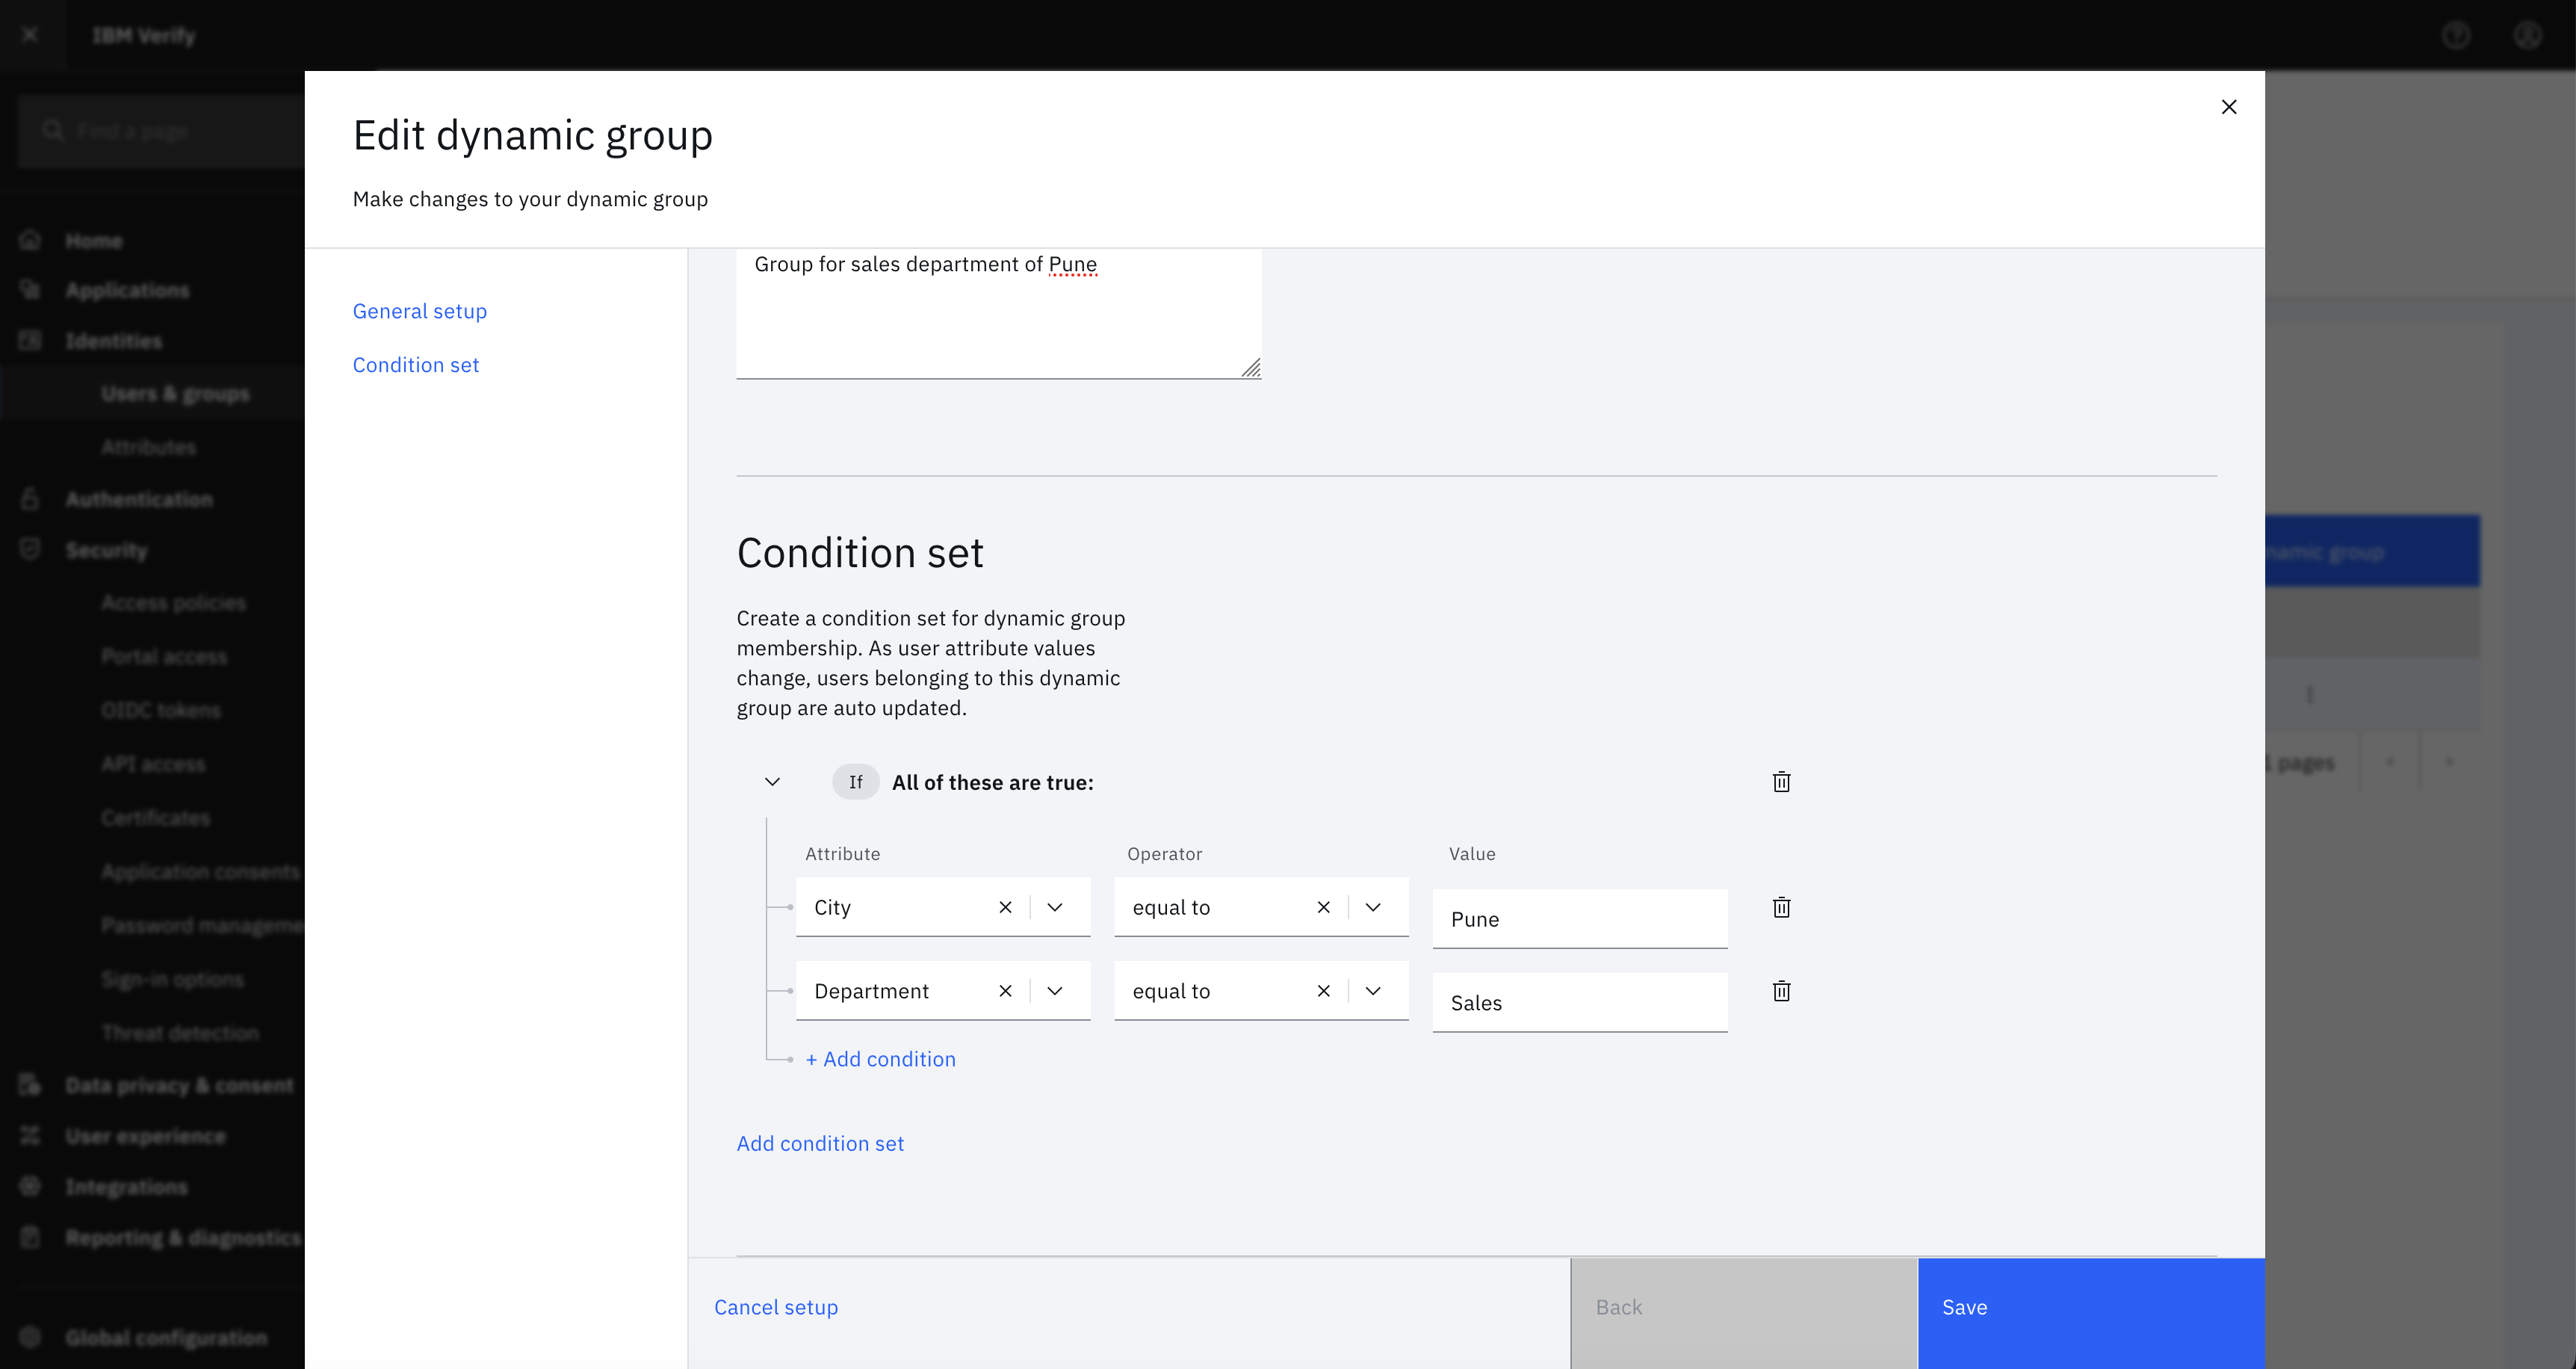Open Reporting & diagnostics in sidebar

183,1237
